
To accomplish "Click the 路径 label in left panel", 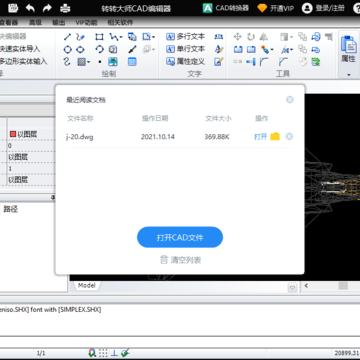I will click(x=10, y=209).
